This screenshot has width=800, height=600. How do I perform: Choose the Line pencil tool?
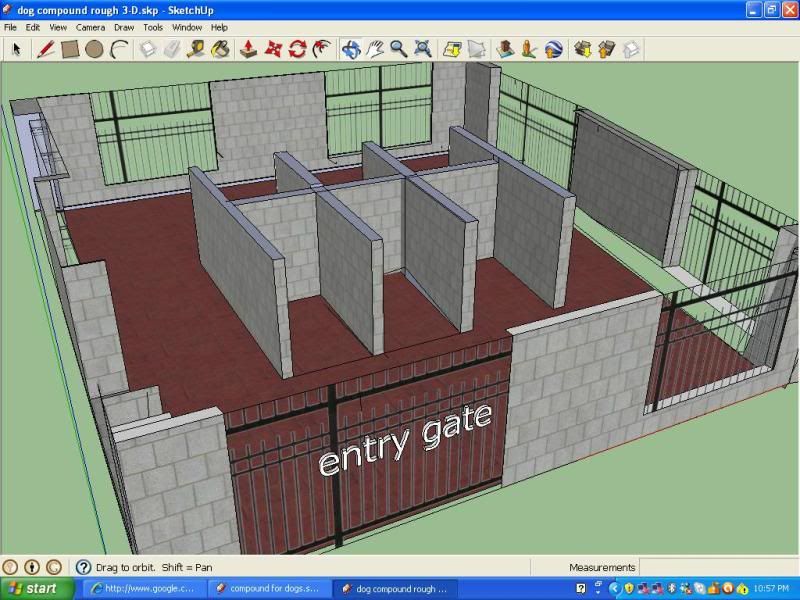point(45,48)
